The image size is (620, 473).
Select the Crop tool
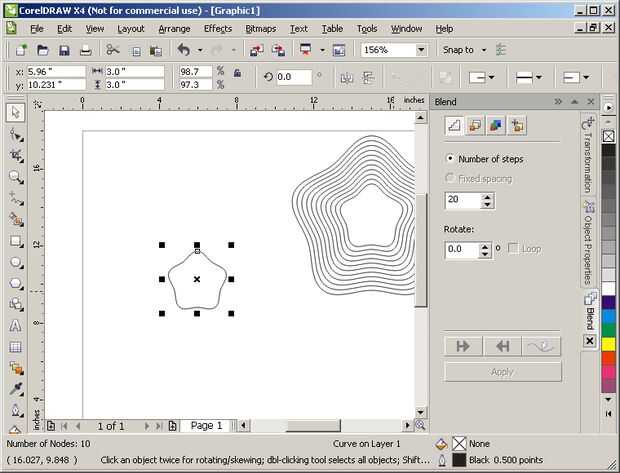coord(16,156)
